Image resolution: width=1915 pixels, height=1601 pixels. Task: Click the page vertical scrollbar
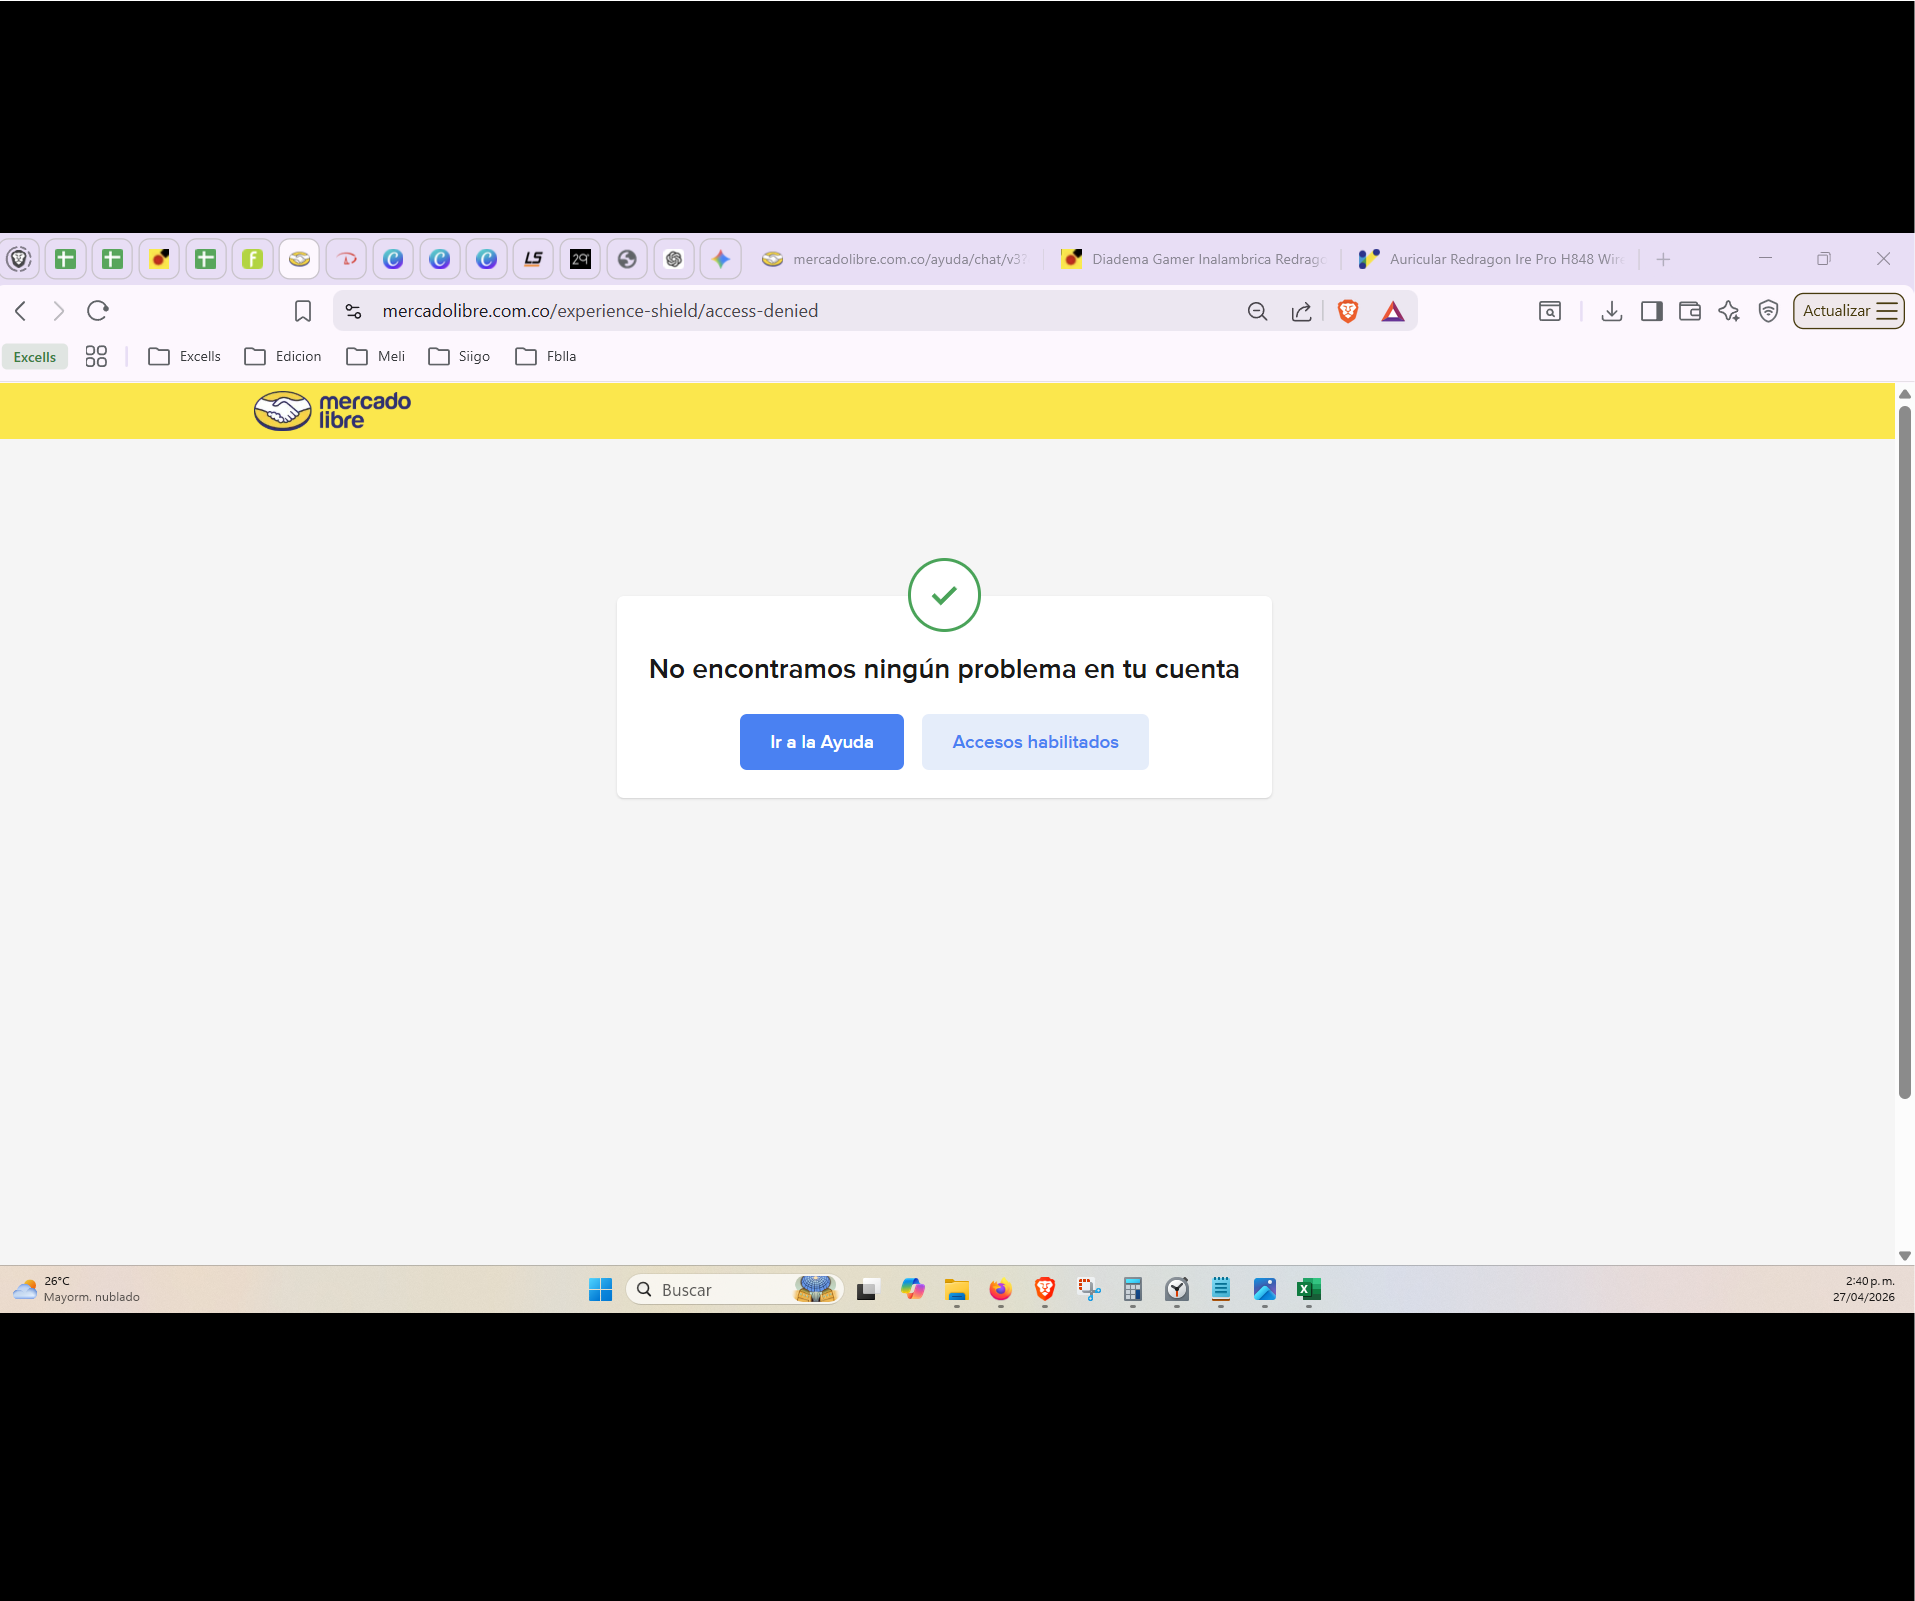point(1904,750)
